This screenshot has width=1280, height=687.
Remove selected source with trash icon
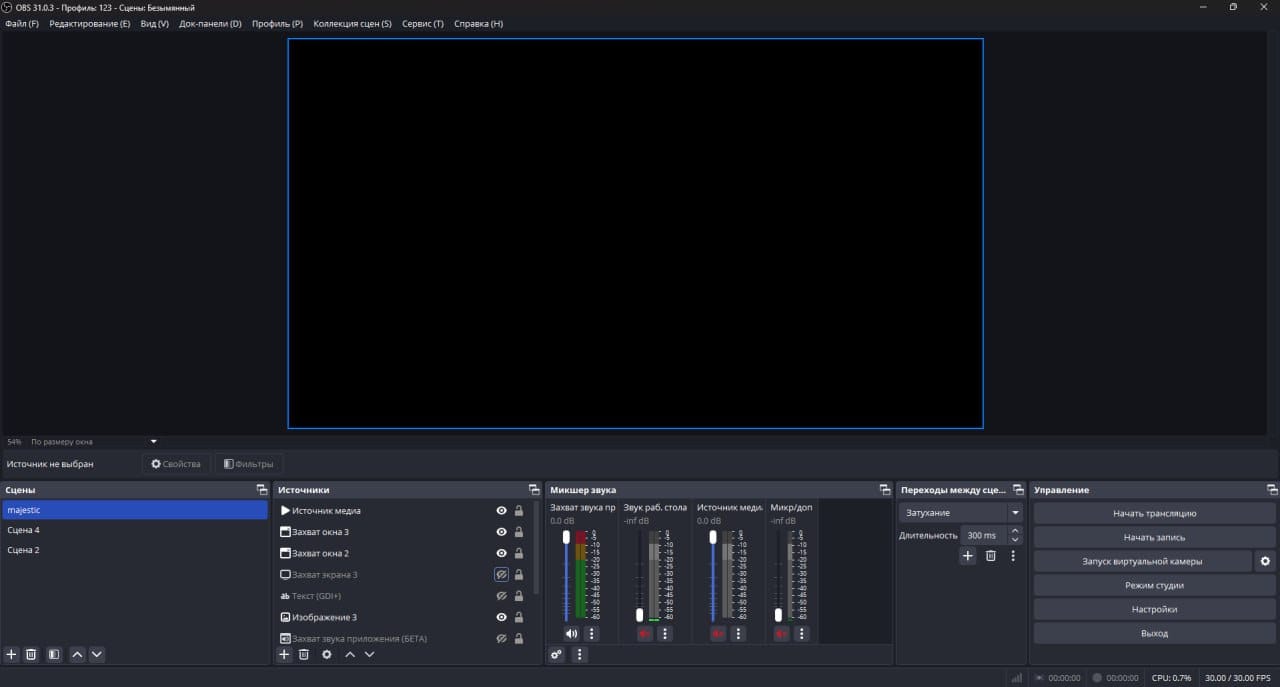pos(304,654)
